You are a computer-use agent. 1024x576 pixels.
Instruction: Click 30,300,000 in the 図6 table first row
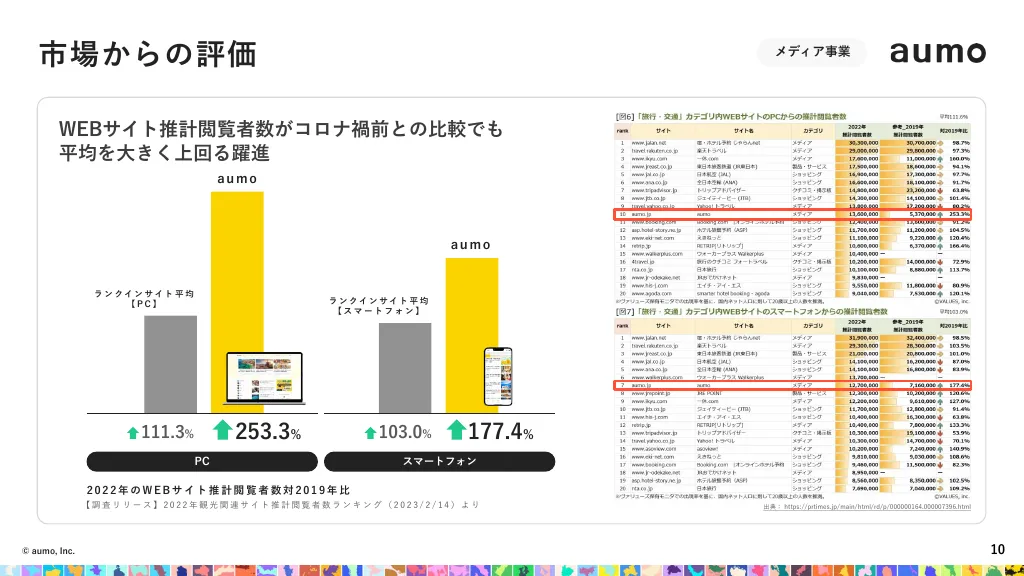[863, 142]
